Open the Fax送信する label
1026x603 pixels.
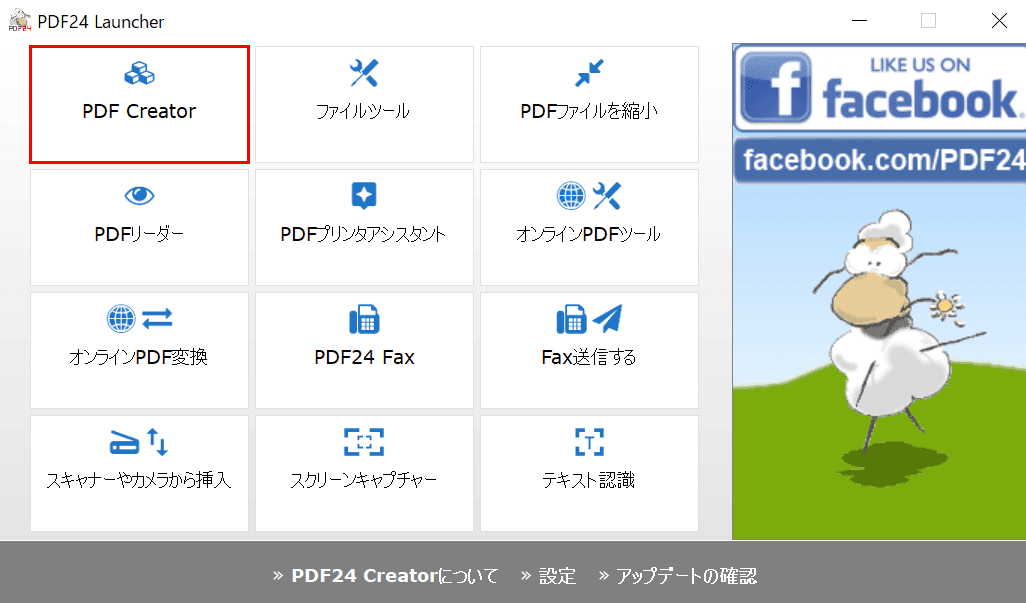click(589, 357)
